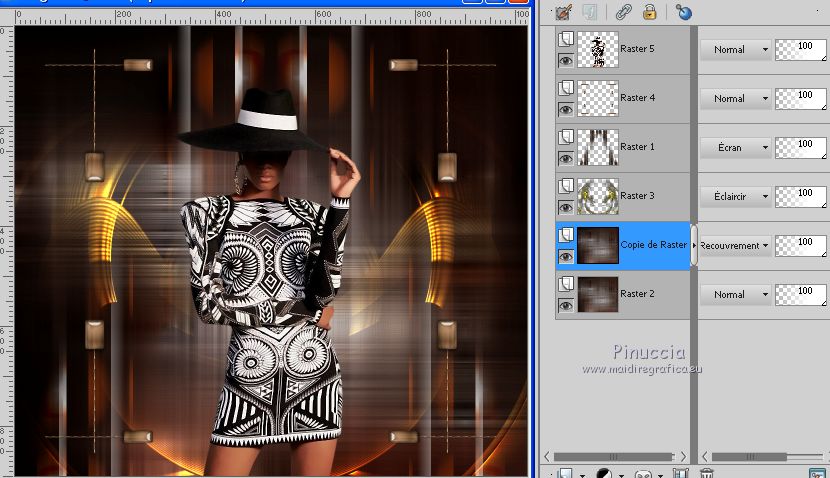Open the Éclaircir blend mode button
Image resolution: width=830 pixels, height=478 pixels.
tap(735, 196)
